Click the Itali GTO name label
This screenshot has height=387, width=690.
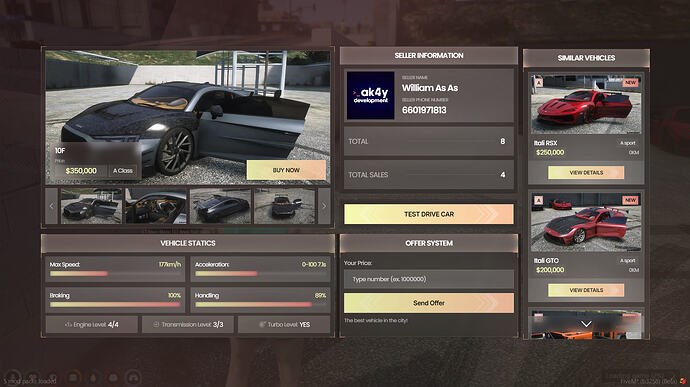[x=546, y=261]
